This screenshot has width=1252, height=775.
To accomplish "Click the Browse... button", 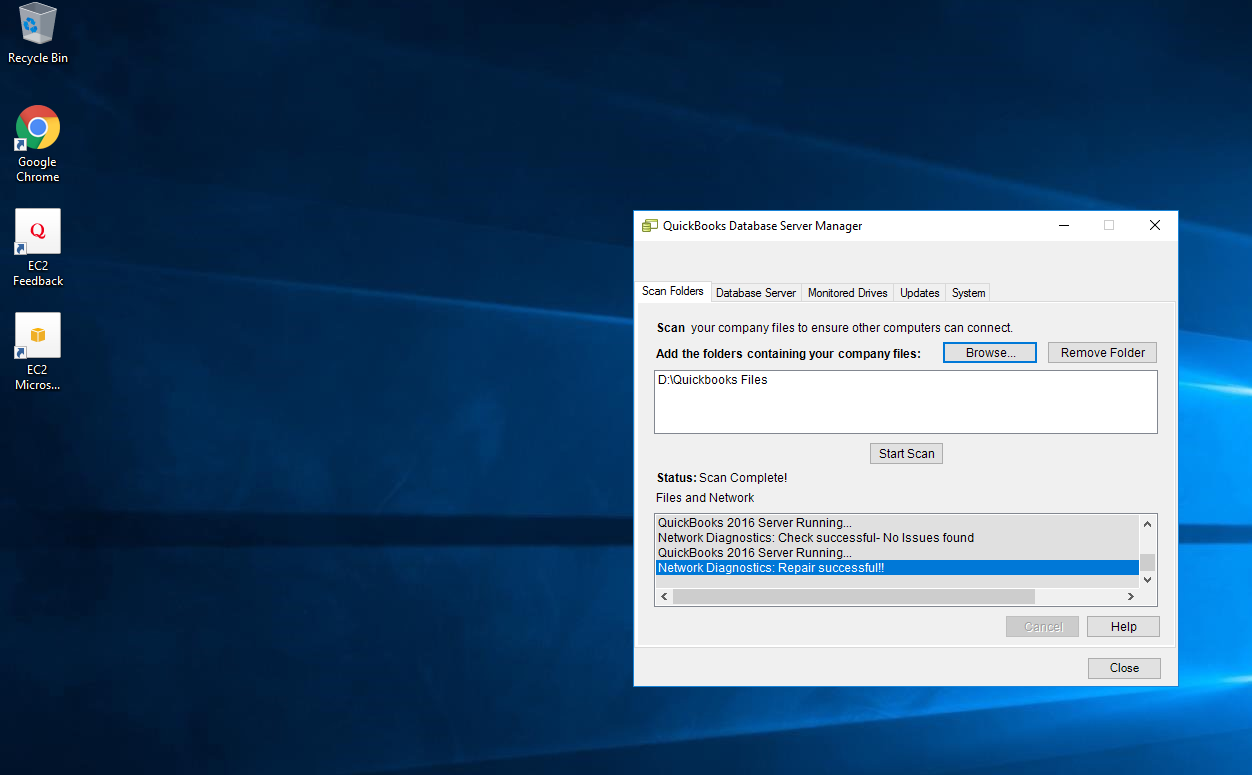I will click(990, 353).
